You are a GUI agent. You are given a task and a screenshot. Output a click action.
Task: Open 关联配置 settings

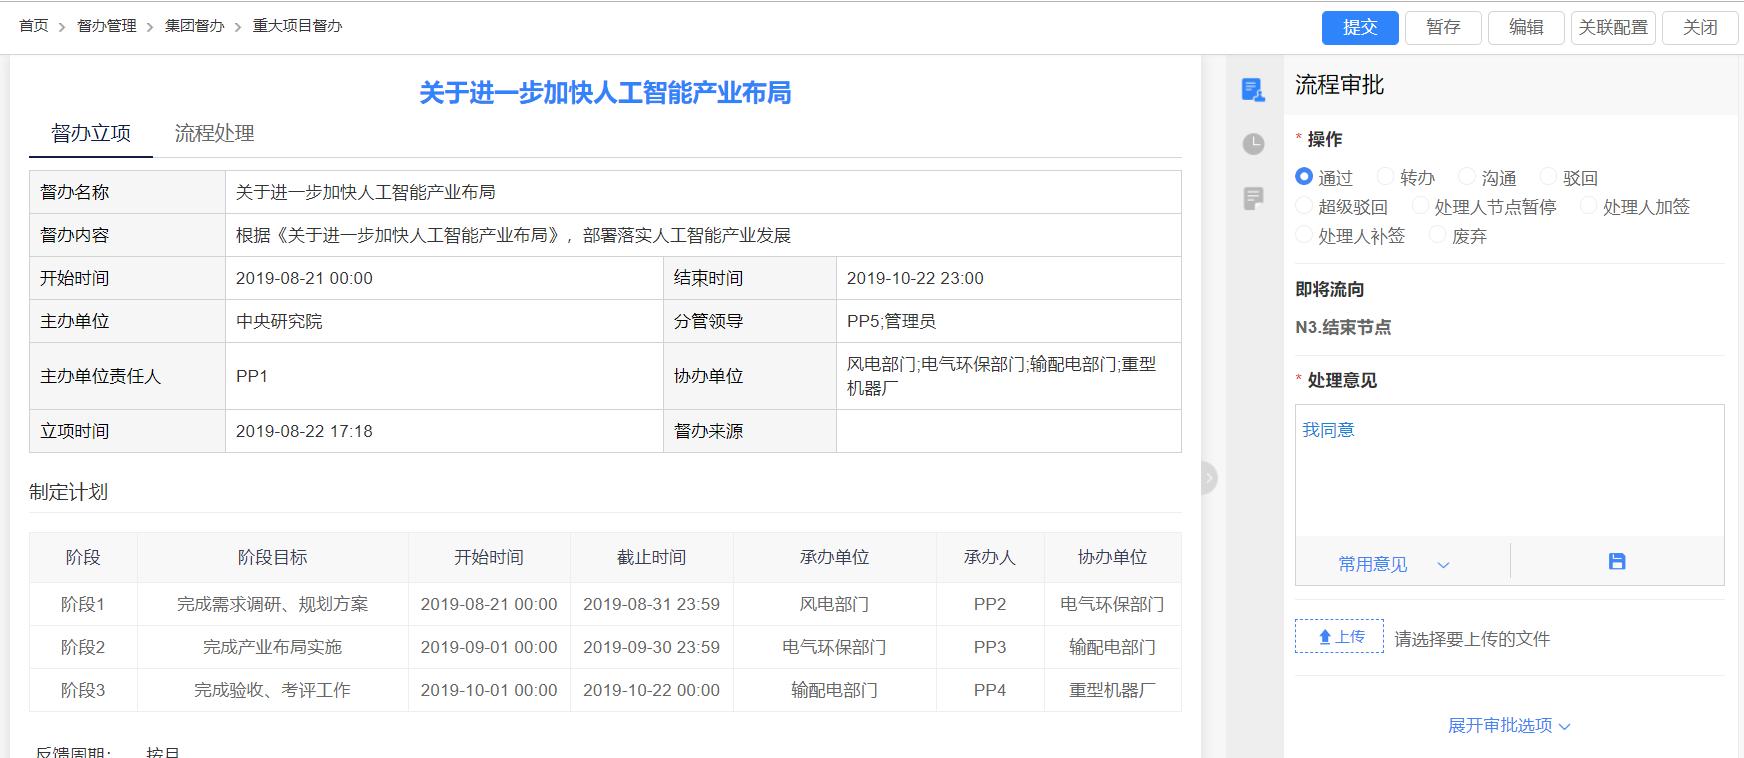[x=1612, y=27]
